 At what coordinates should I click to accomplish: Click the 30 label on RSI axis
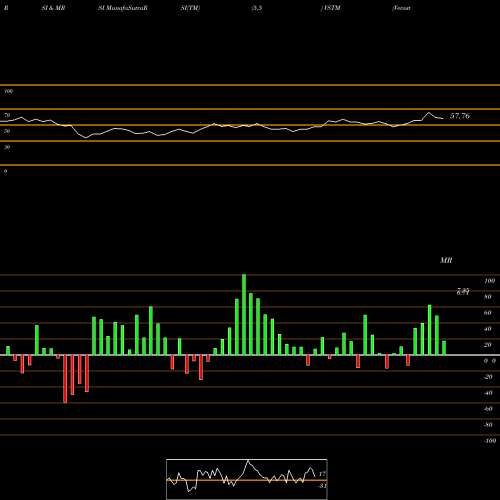[x=7, y=147]
